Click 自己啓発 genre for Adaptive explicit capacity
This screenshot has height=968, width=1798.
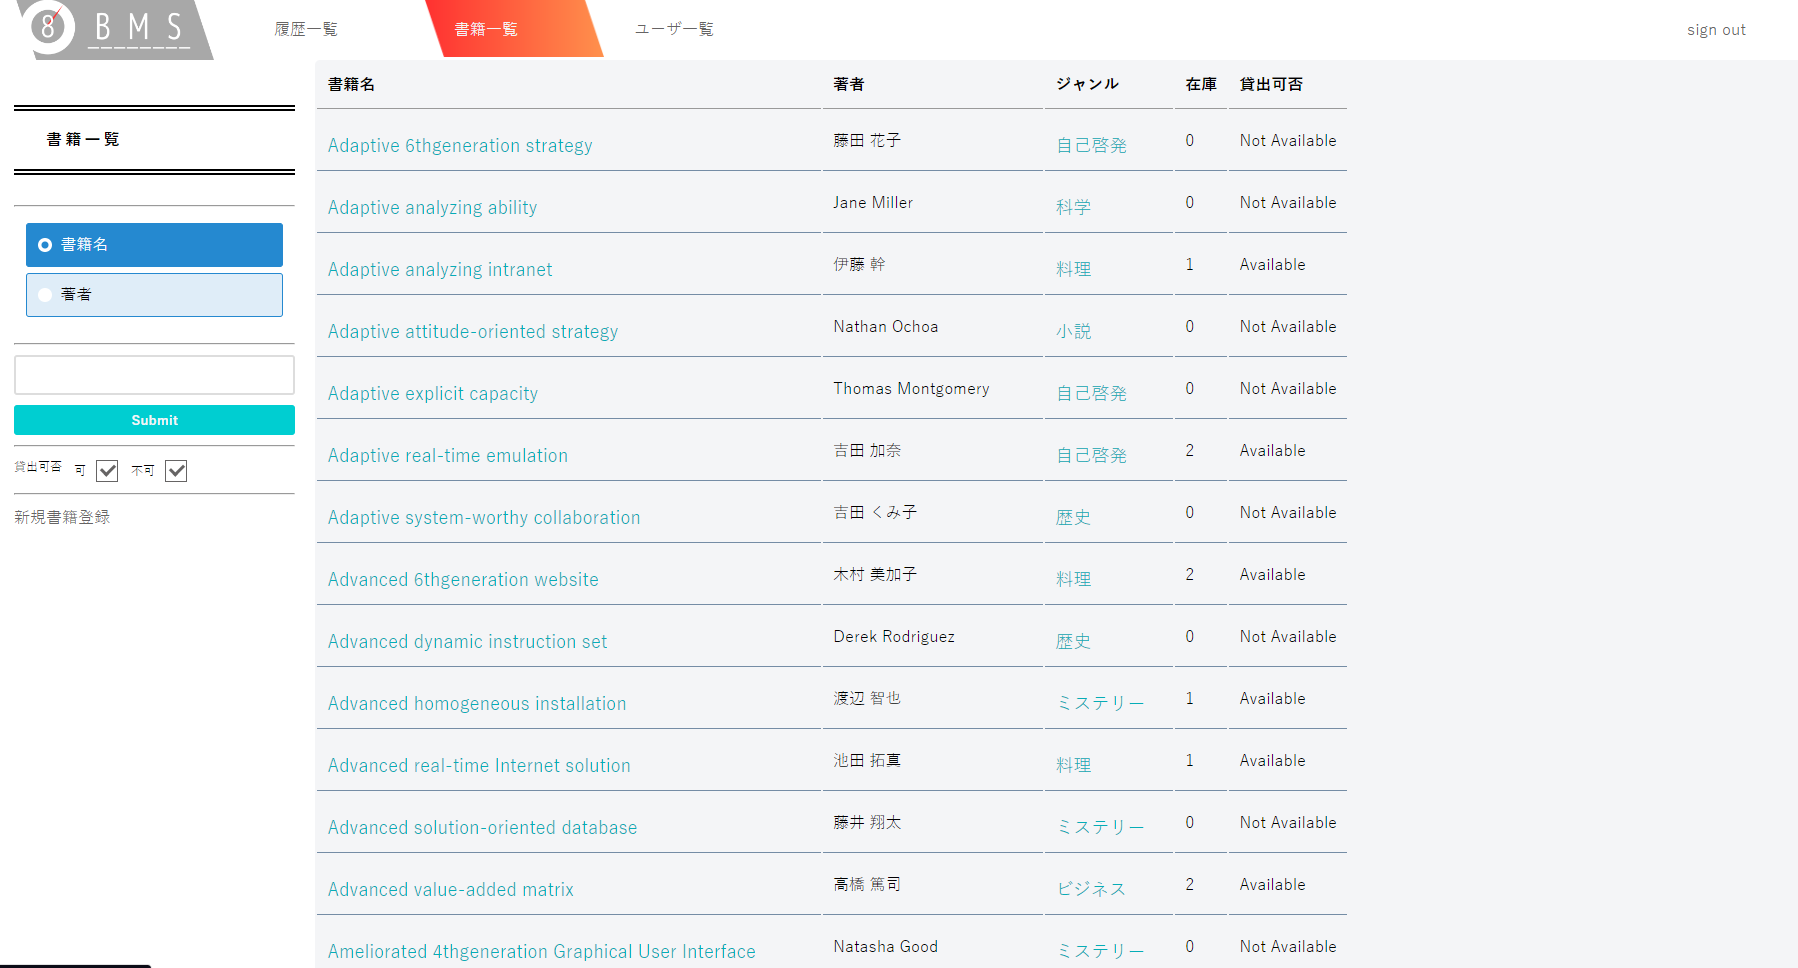(x=1091, y=394)
